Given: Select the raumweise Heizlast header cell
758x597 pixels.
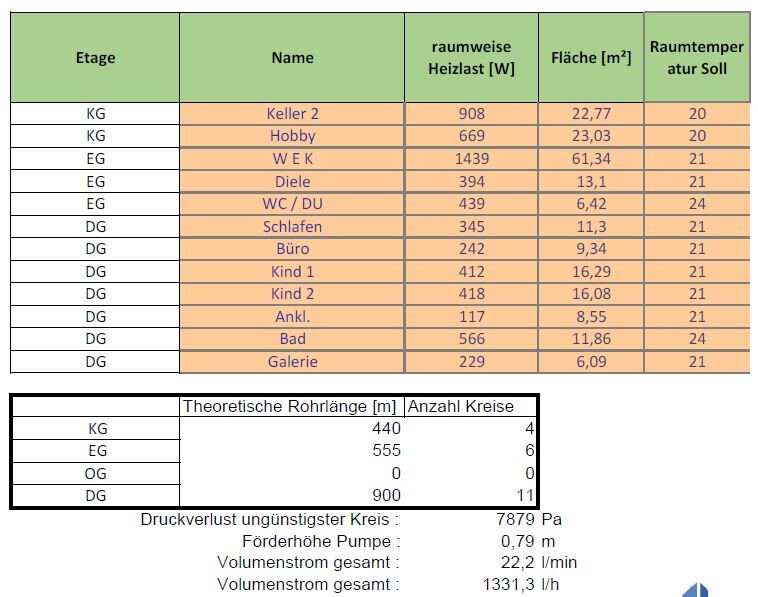Looking at the screenshot, I should [x=471, y=58].
